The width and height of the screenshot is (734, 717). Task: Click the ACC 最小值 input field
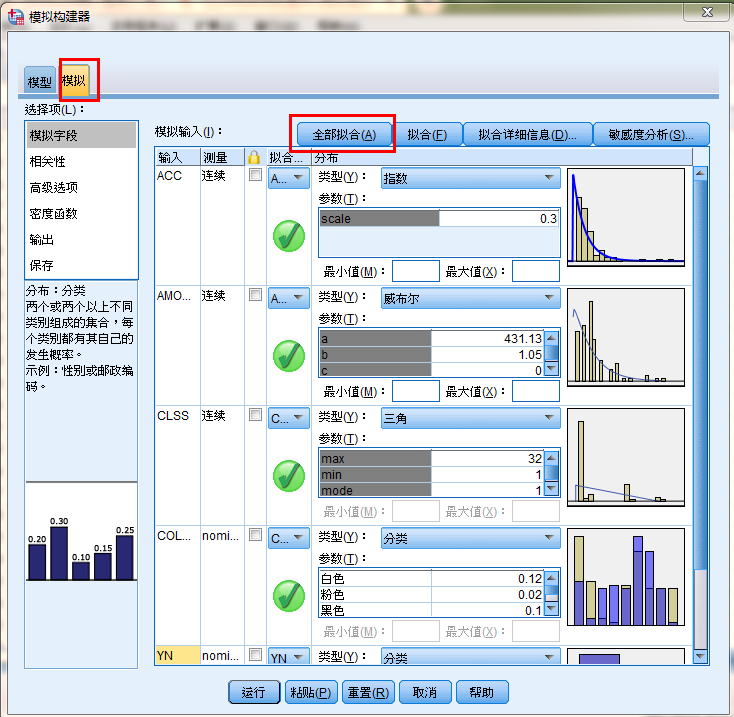pyautogui.click(x=416, y=271)
